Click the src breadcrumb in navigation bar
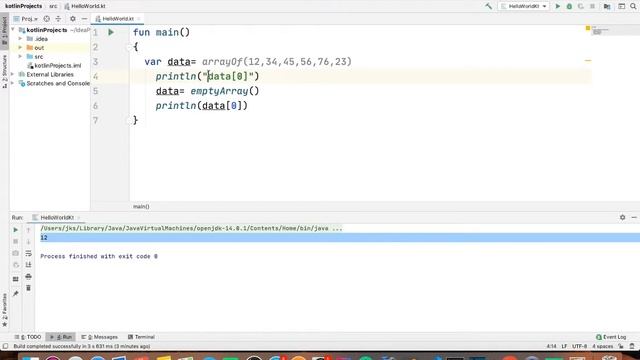 point(53,6)
